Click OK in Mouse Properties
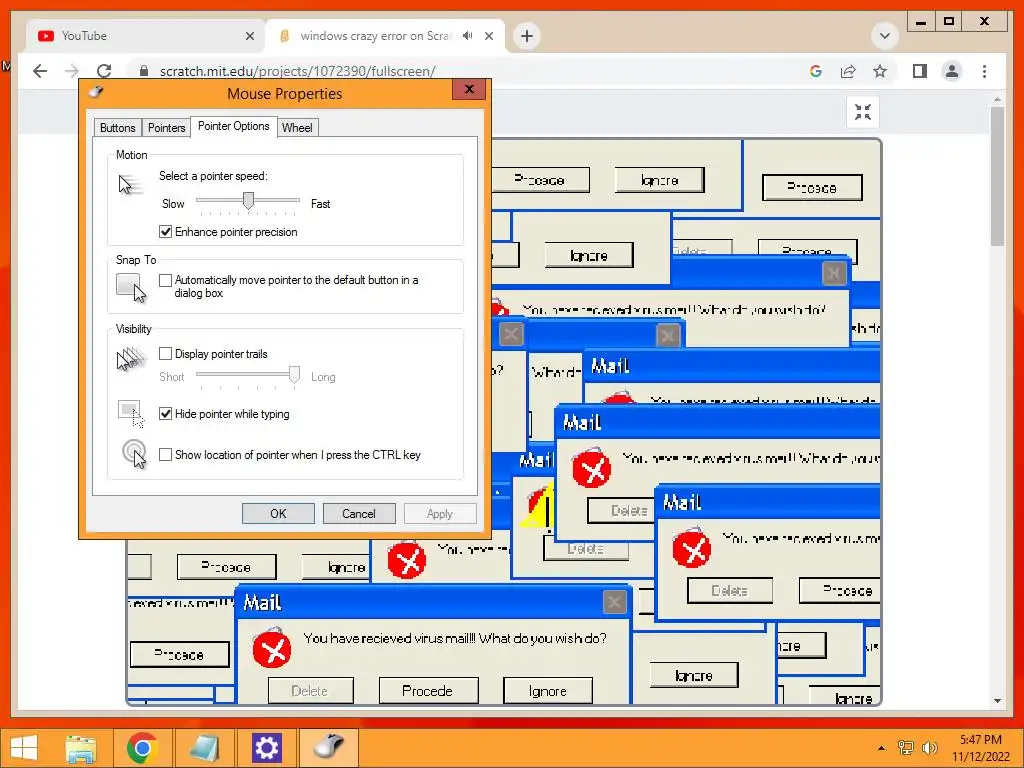Viewport: 1024px width, 768px height. click(278, 514)
